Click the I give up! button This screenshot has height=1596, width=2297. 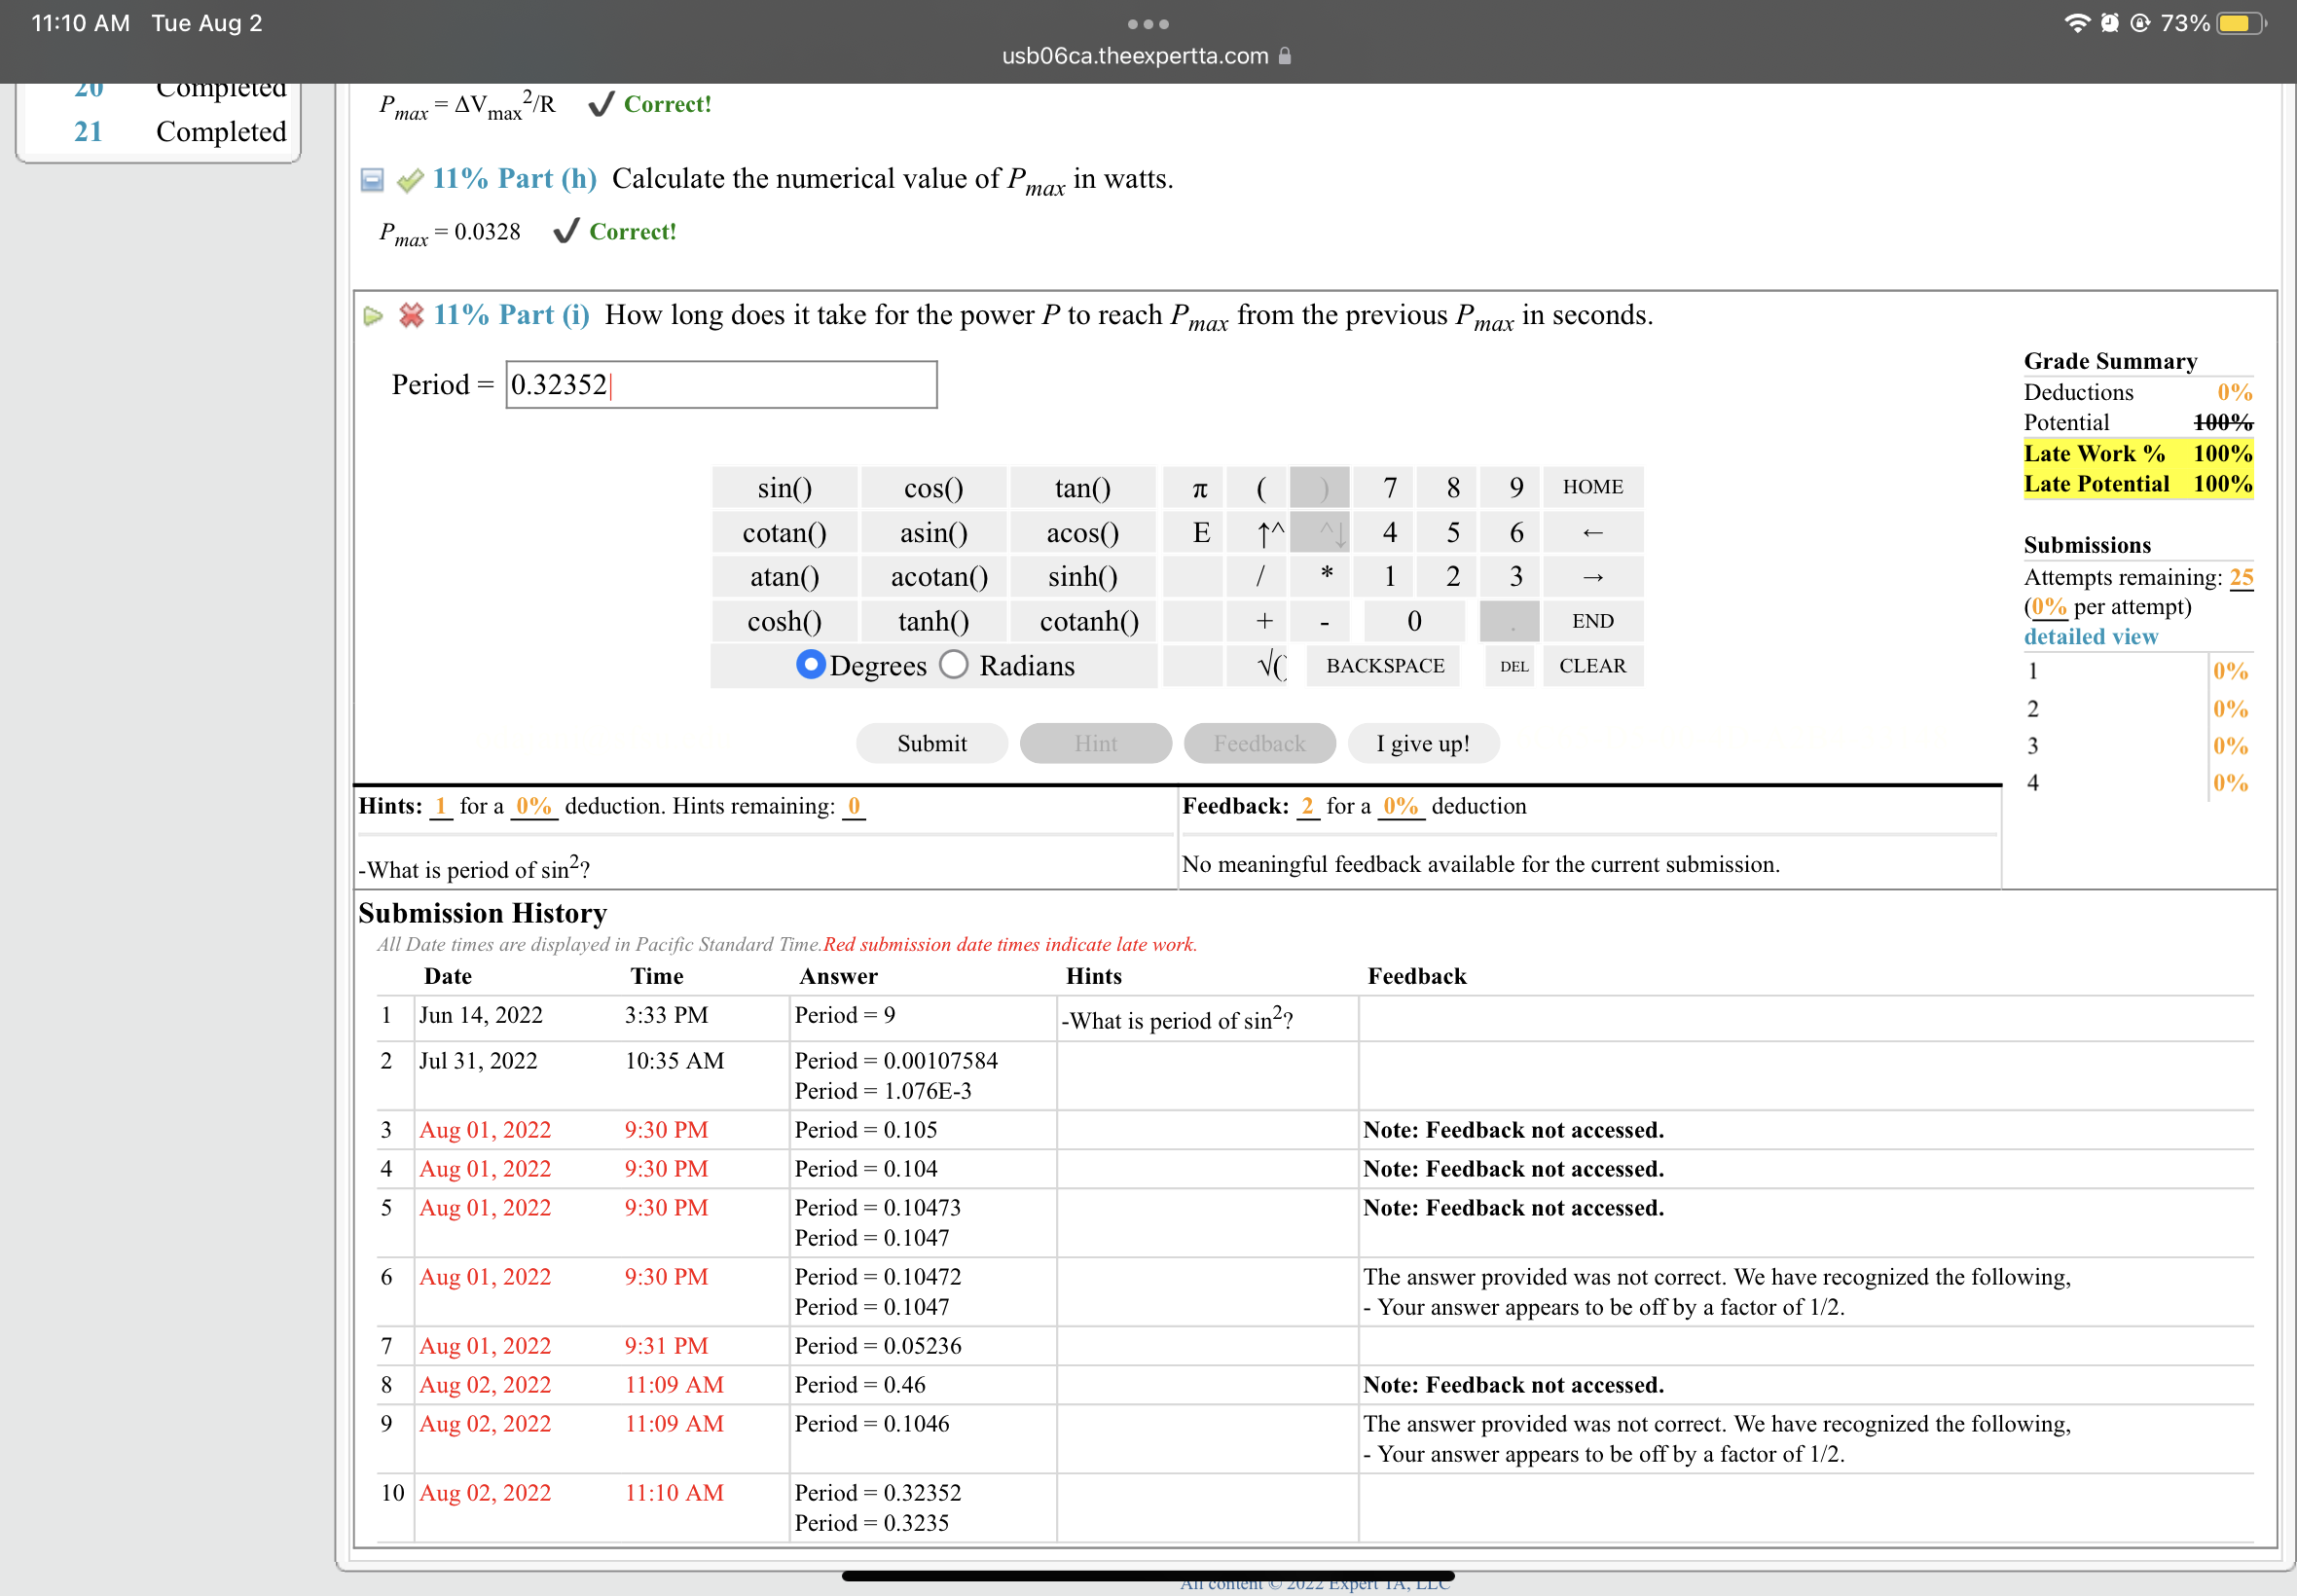tap(1422, 743)
